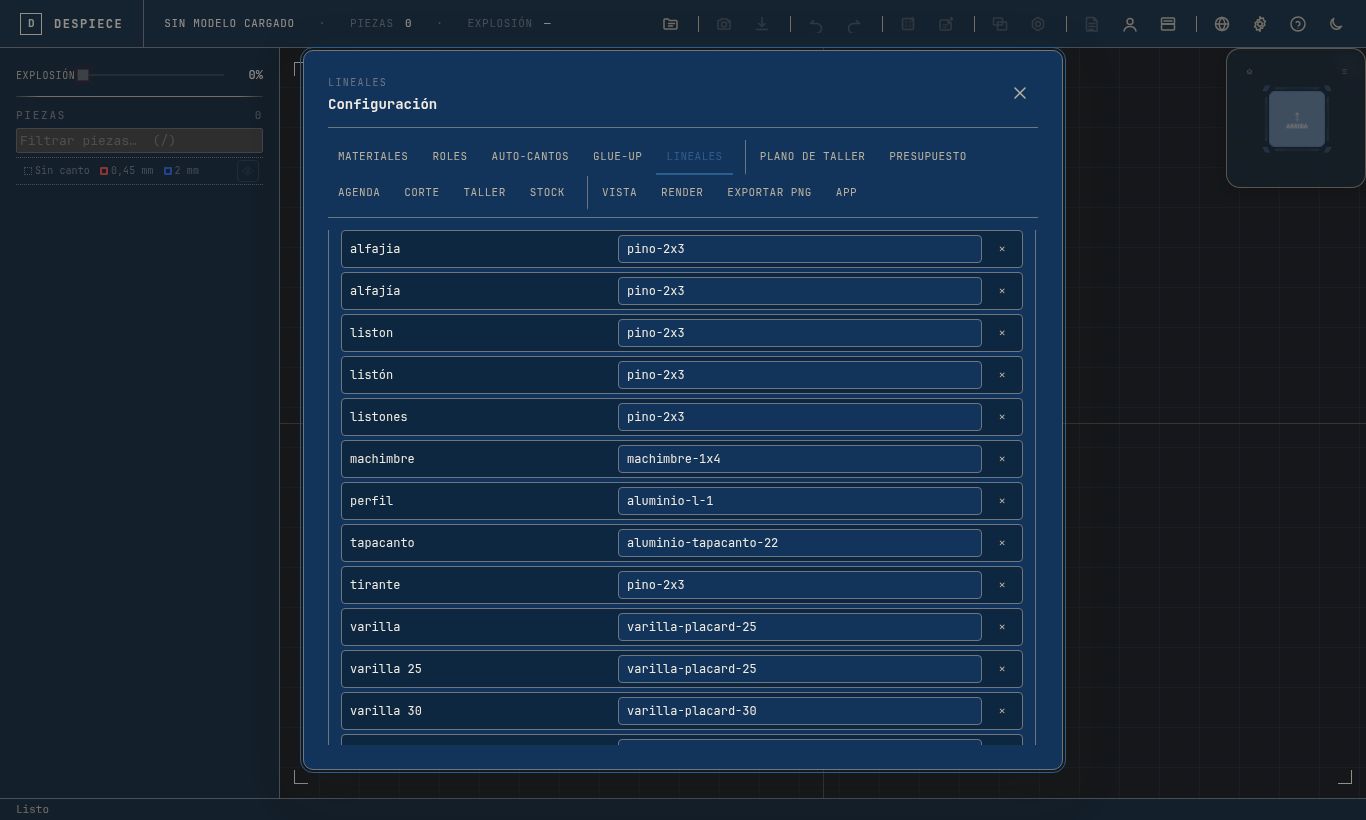Viewport: 1366px width, 820px height.
Task: Click the red 0,45 mm legend swatch
Action: (104, 171)
